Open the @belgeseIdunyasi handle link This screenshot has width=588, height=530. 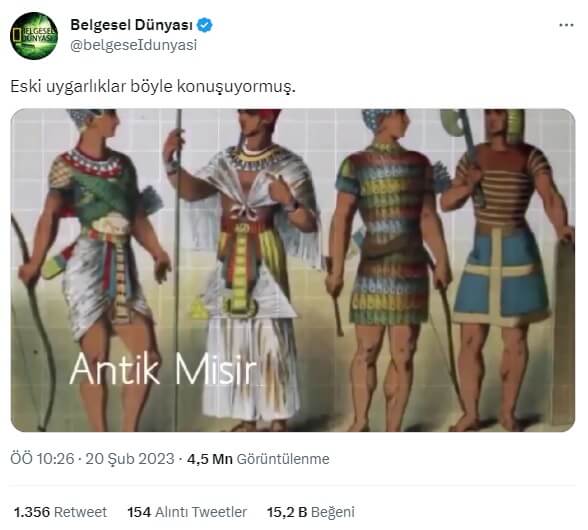coord(134,45)
